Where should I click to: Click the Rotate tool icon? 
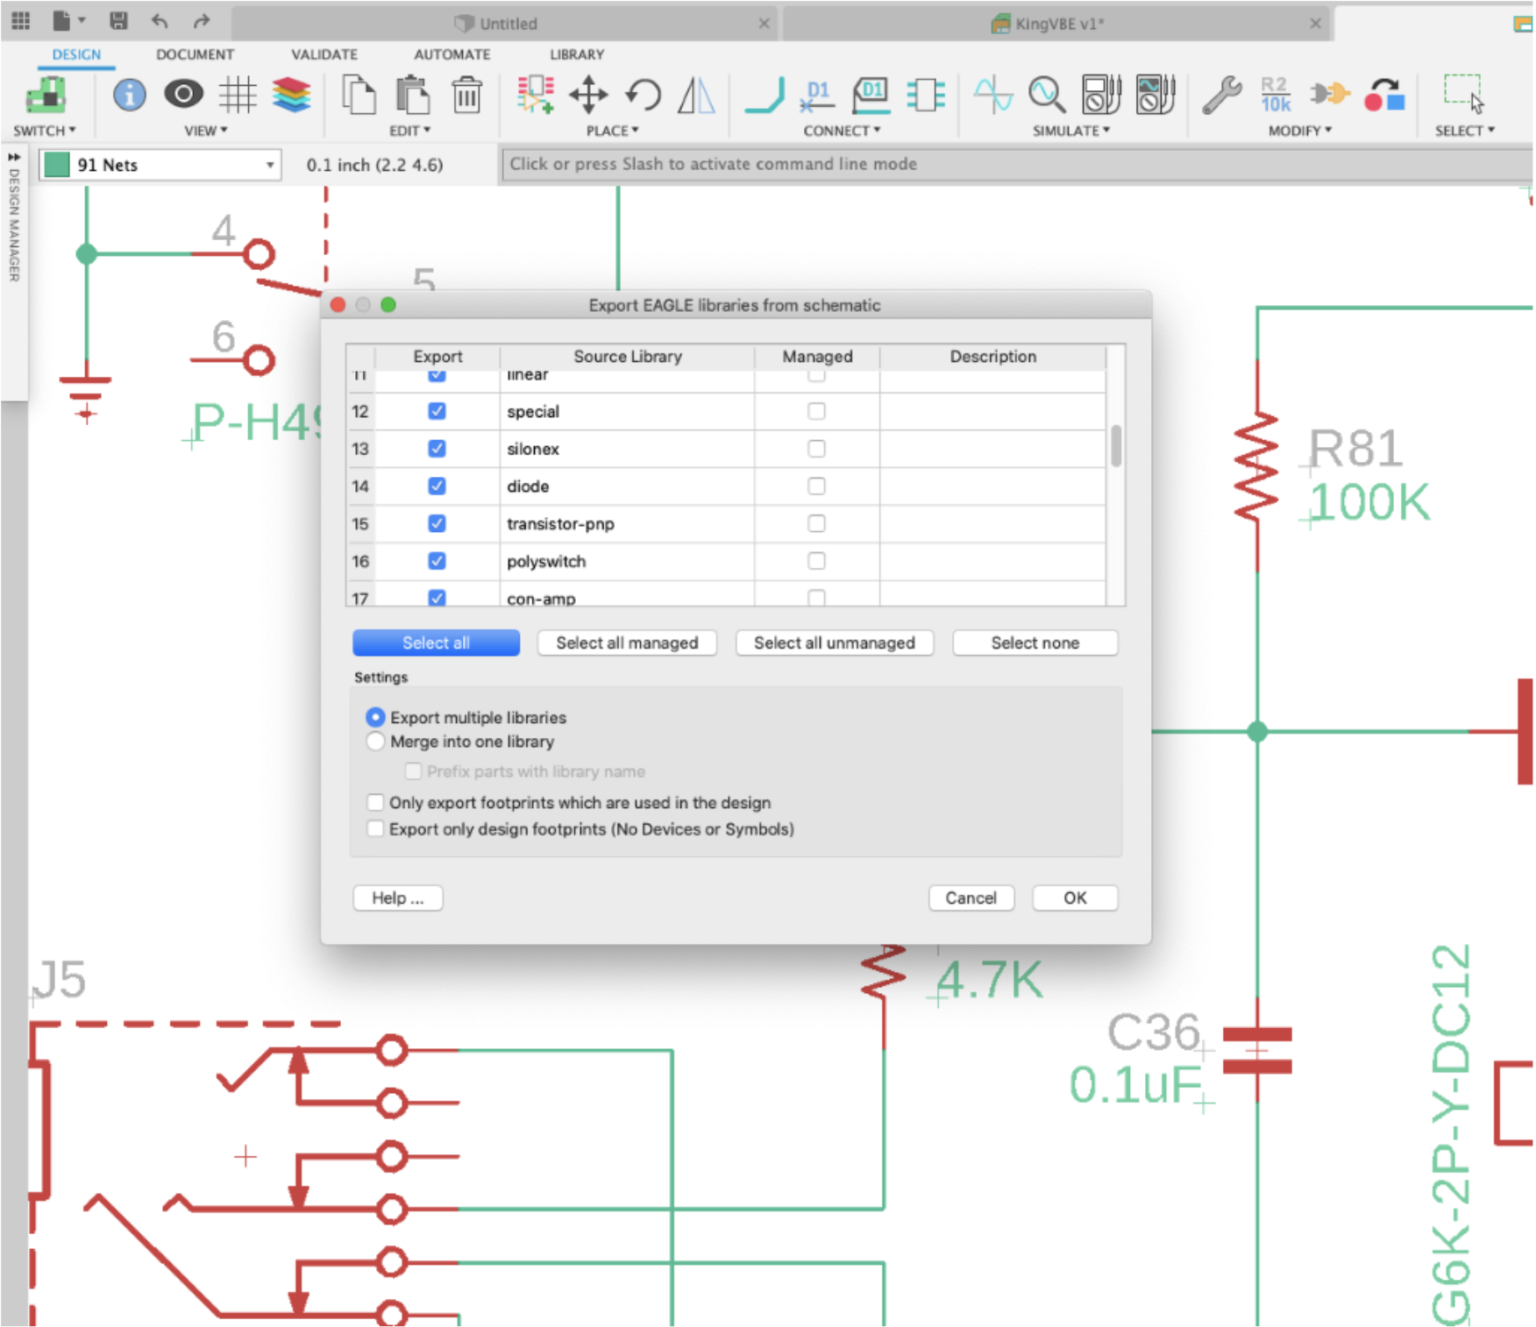tap(644, 96)
